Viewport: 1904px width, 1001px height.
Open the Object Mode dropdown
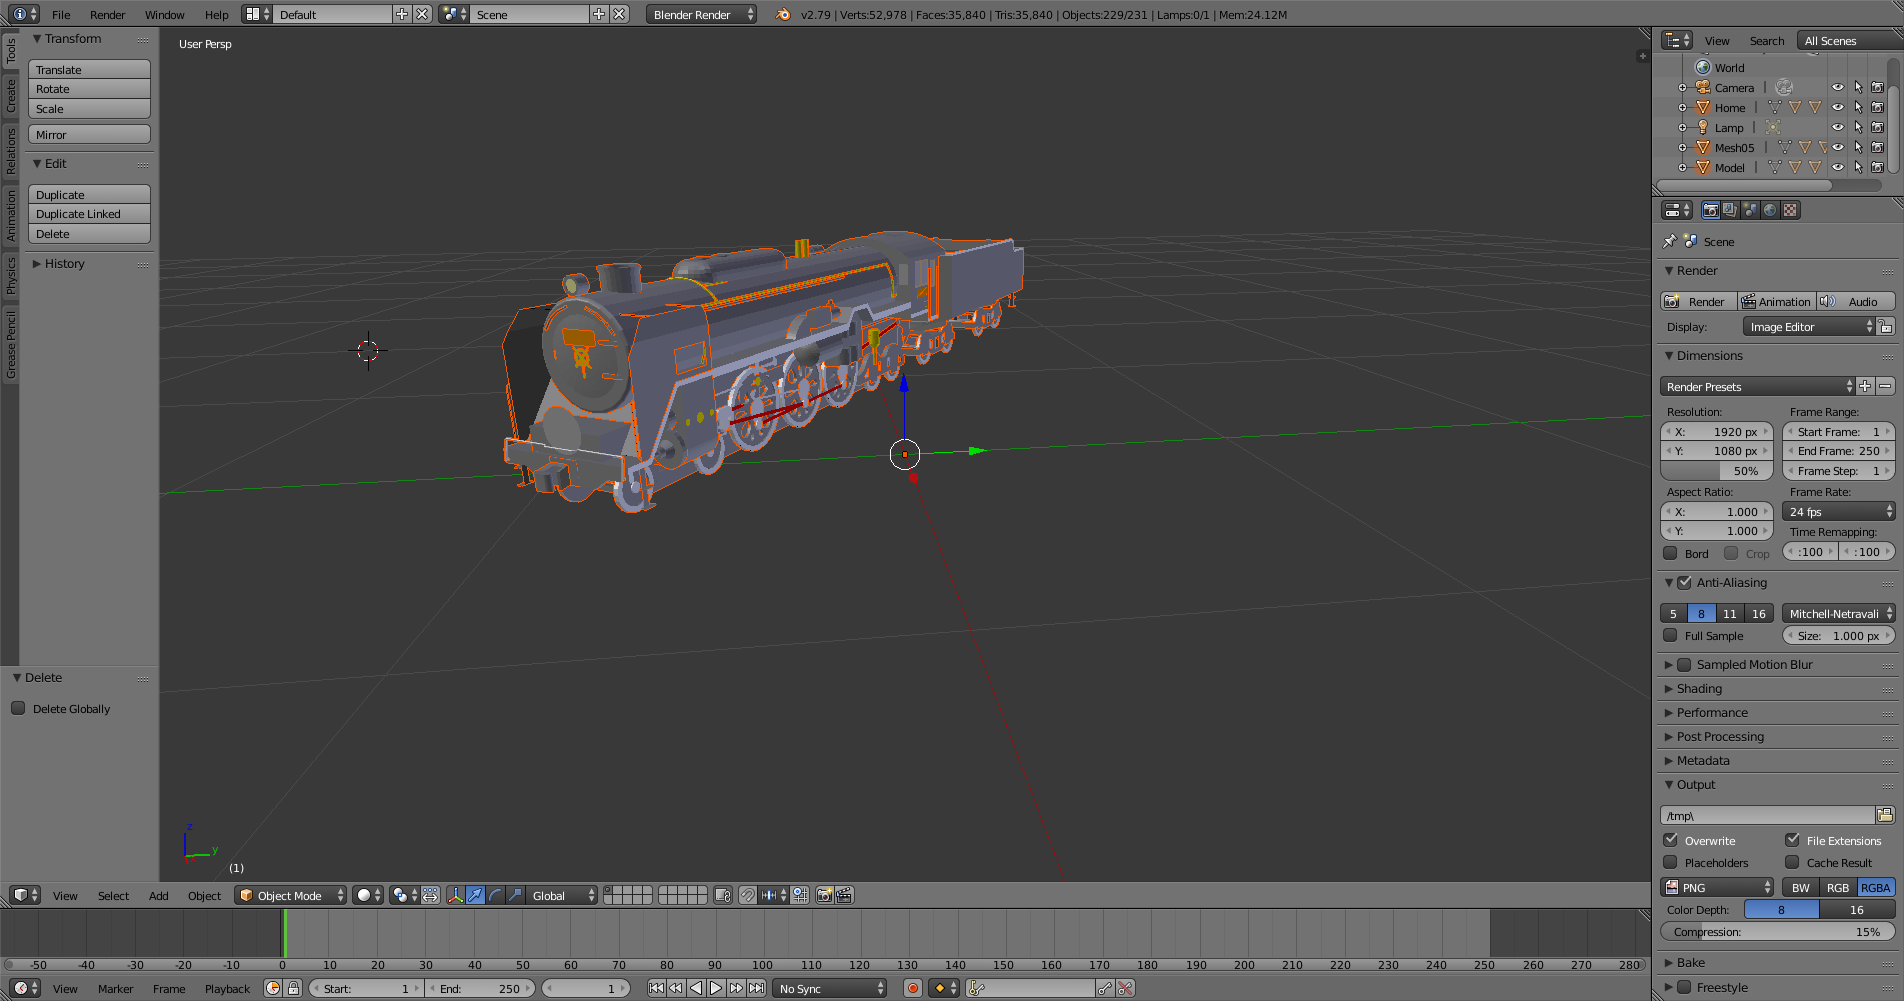click(290, 895)
